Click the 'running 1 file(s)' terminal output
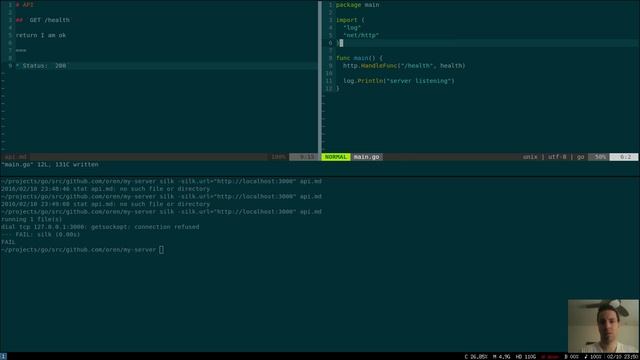 click(31, 219)
